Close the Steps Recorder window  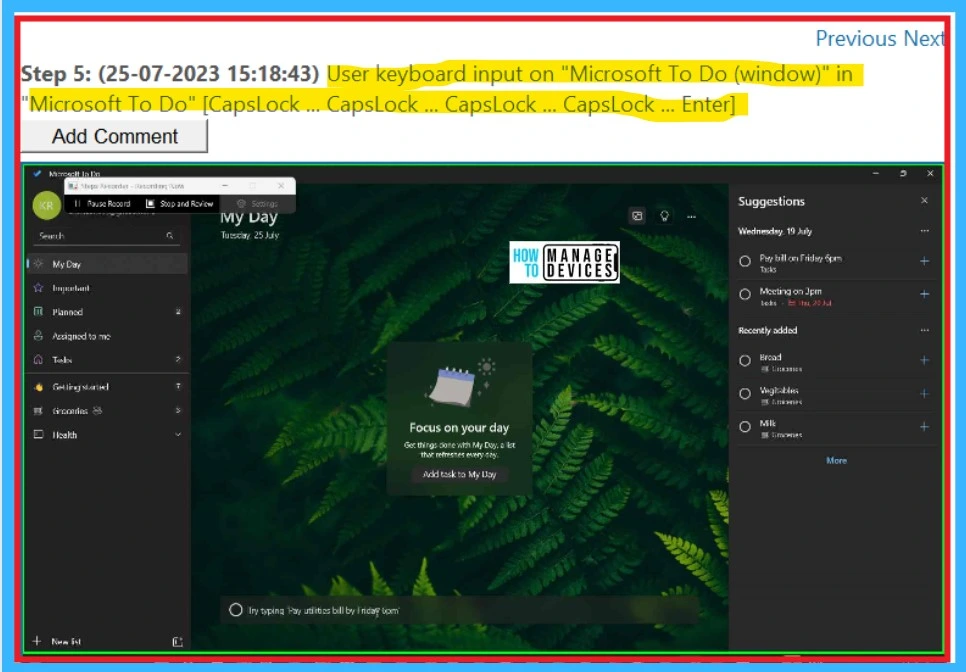tap(281, 185)
